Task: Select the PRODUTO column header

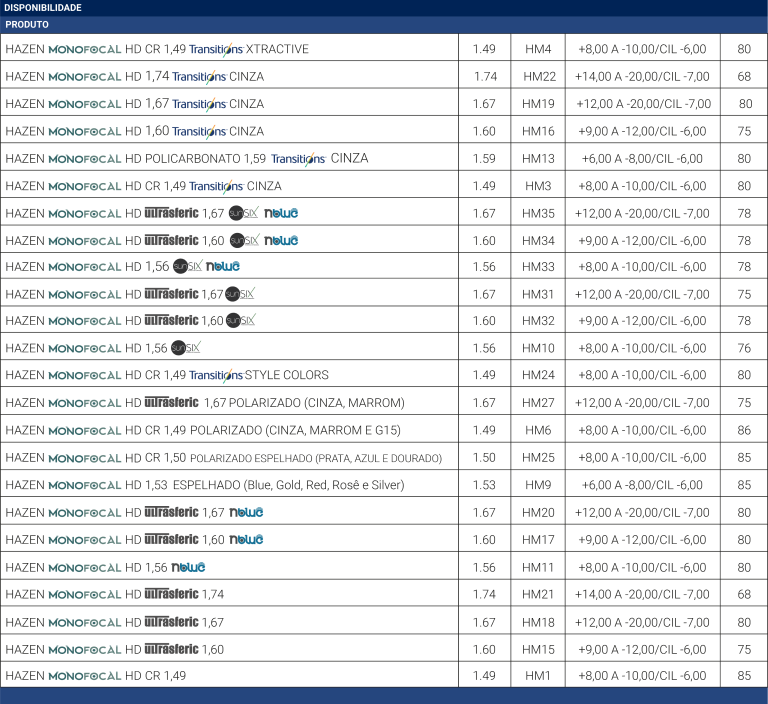Action: [x=27, y=24]
